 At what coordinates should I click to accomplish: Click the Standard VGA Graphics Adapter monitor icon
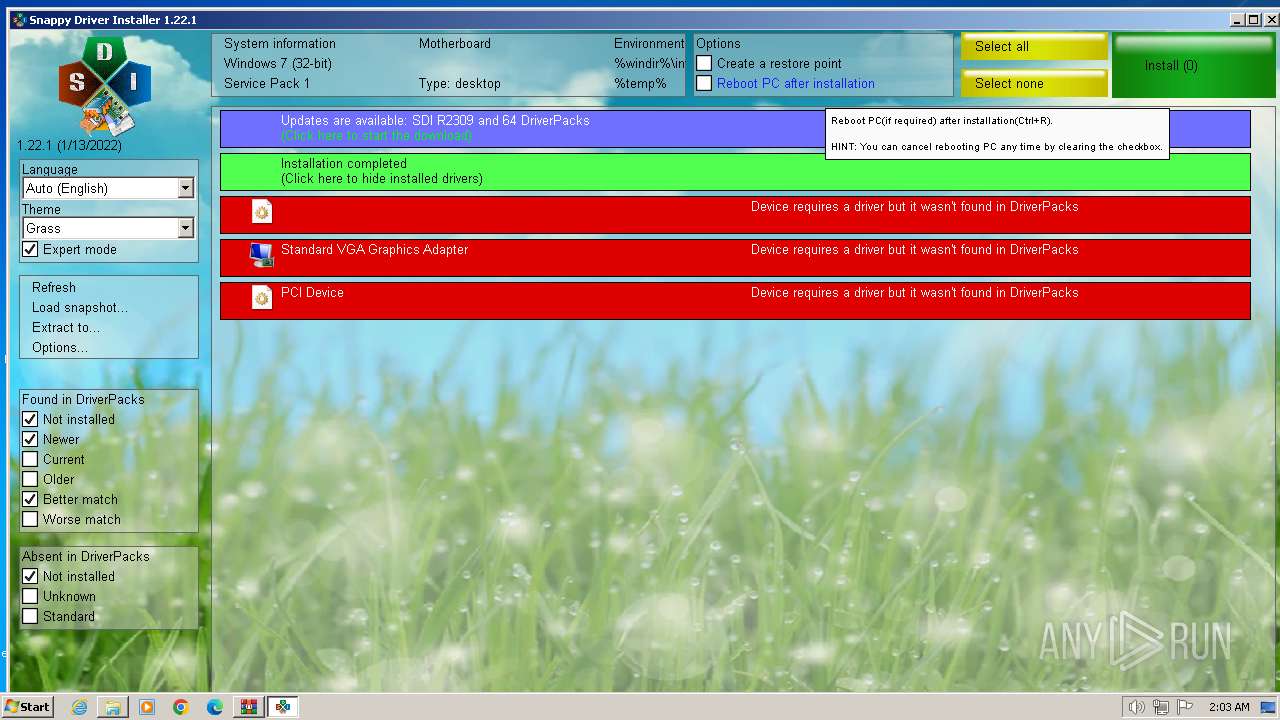pyautogui.click(x=262, y=255)
